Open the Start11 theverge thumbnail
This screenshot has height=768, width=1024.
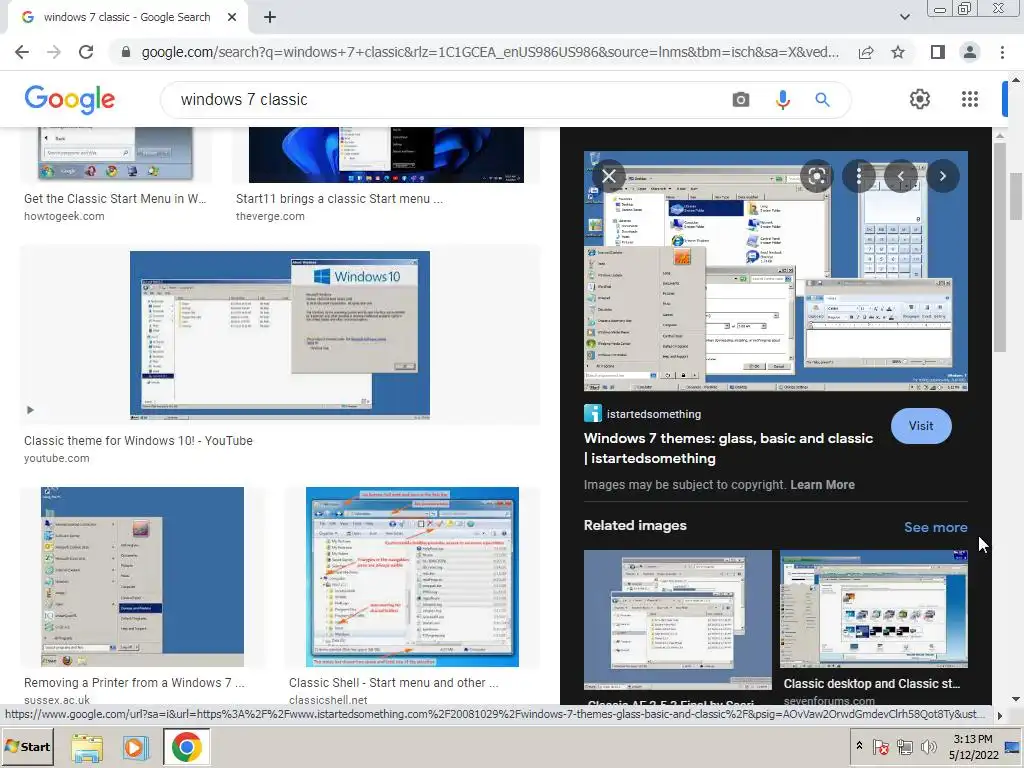click(x=386, y=155)
